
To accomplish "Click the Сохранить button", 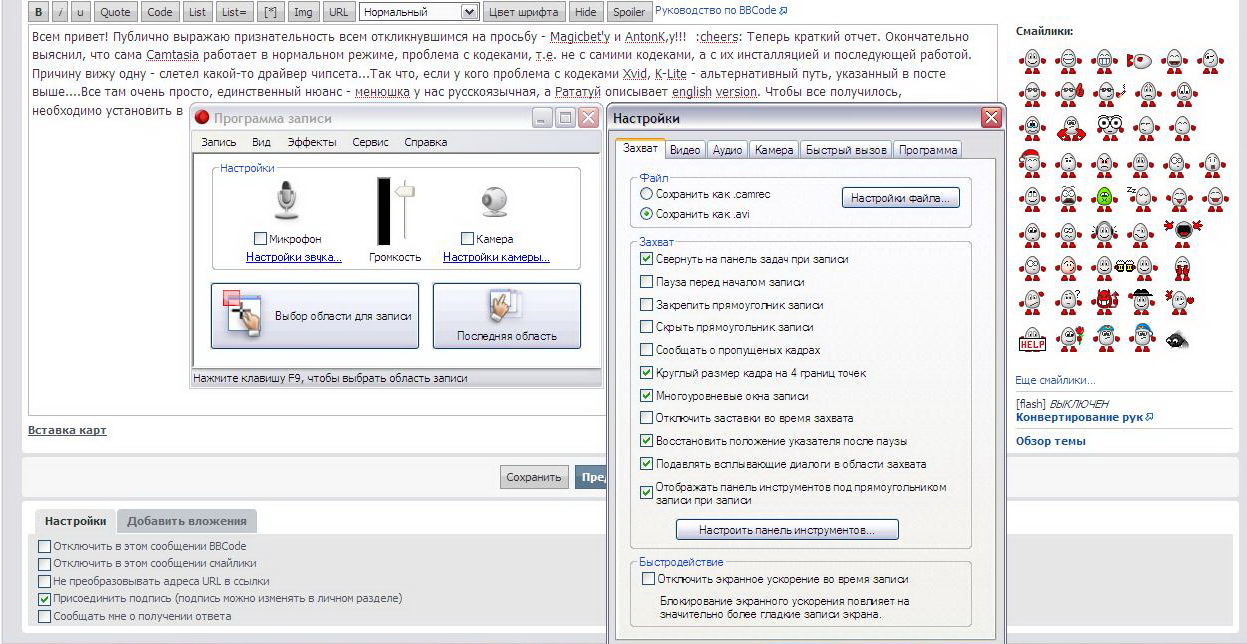I will coord(534,477).
